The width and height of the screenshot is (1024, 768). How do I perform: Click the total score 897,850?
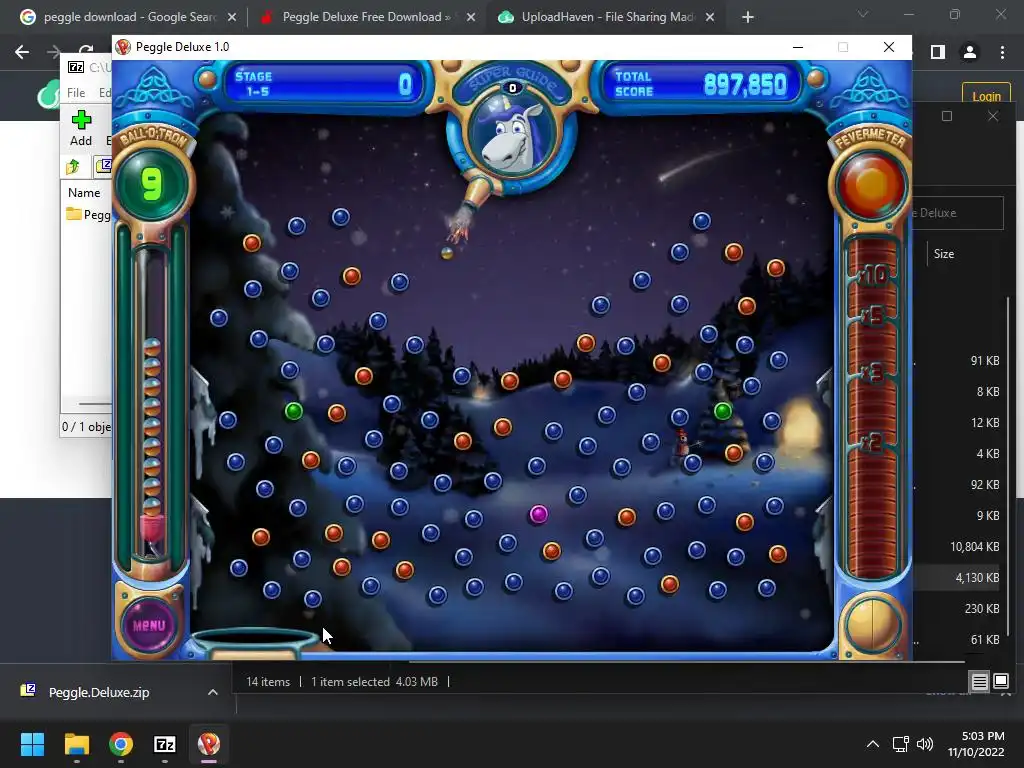pos(745,84)
